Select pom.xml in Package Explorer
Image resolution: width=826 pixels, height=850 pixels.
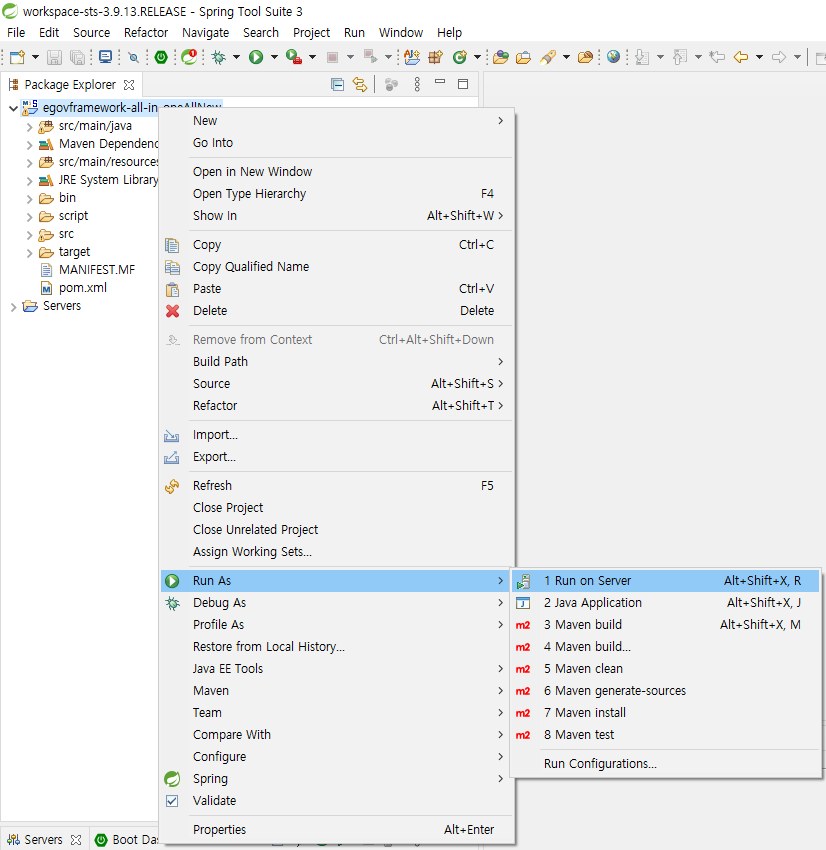[83, 288]
